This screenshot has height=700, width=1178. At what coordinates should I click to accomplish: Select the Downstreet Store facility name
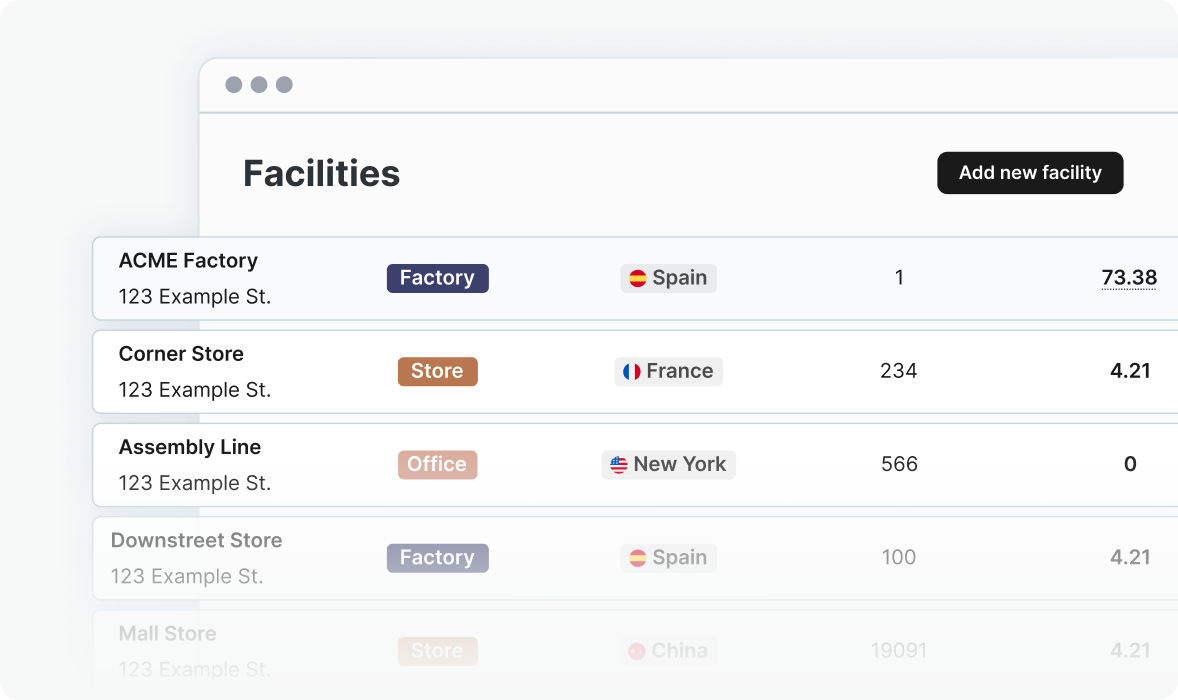(x=196, y=540)
